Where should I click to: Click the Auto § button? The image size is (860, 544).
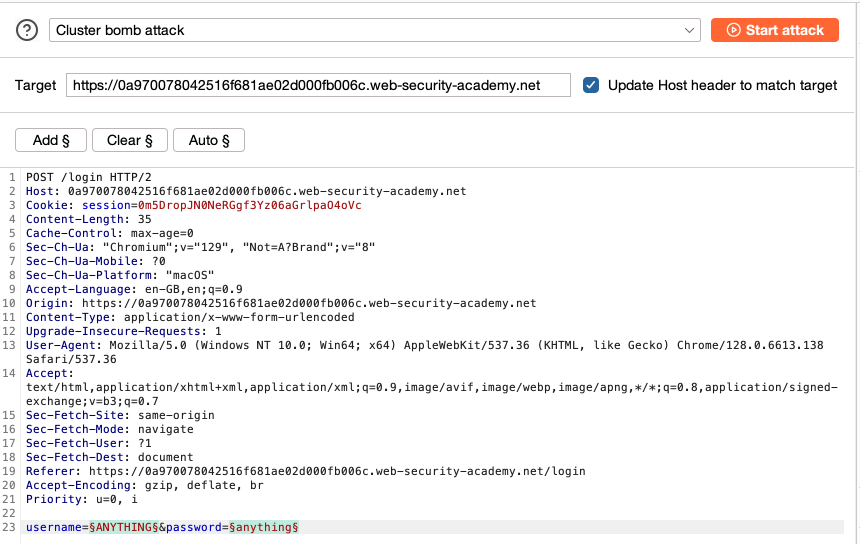click(209, 140)
